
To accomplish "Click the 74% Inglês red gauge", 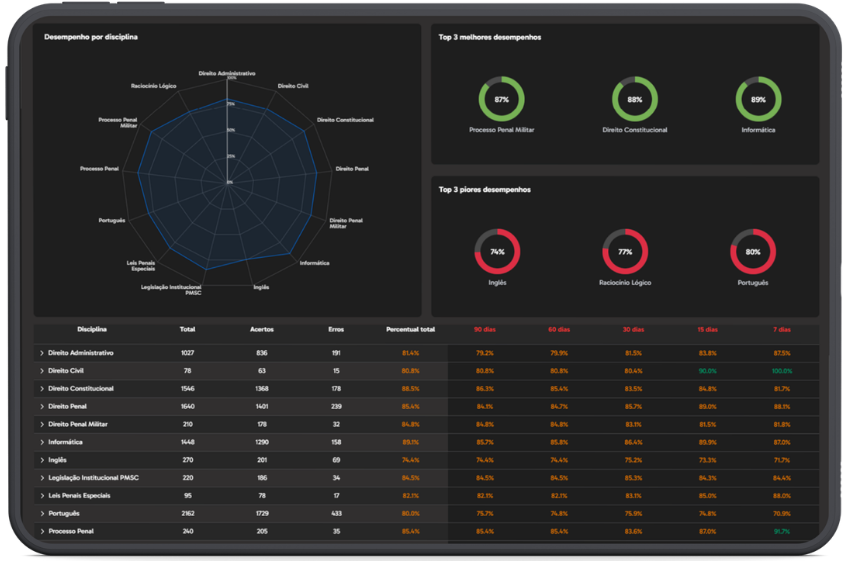I will click(x=497, y=252).
